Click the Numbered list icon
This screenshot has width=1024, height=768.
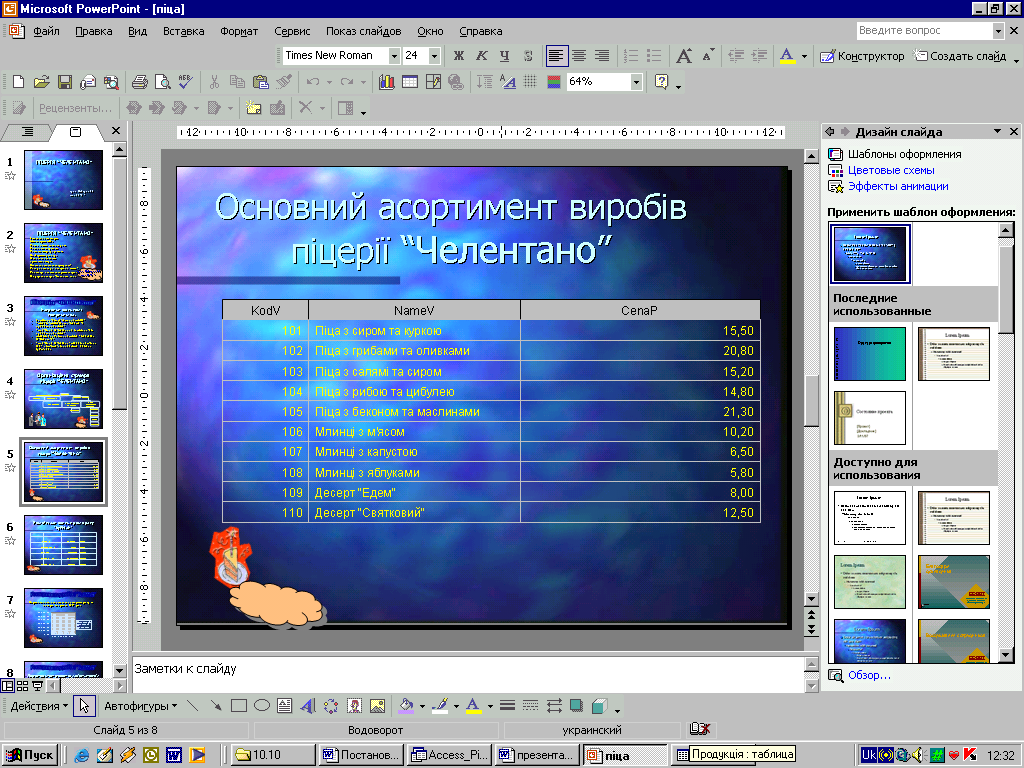pyautogui.click(x=630, y=56)
